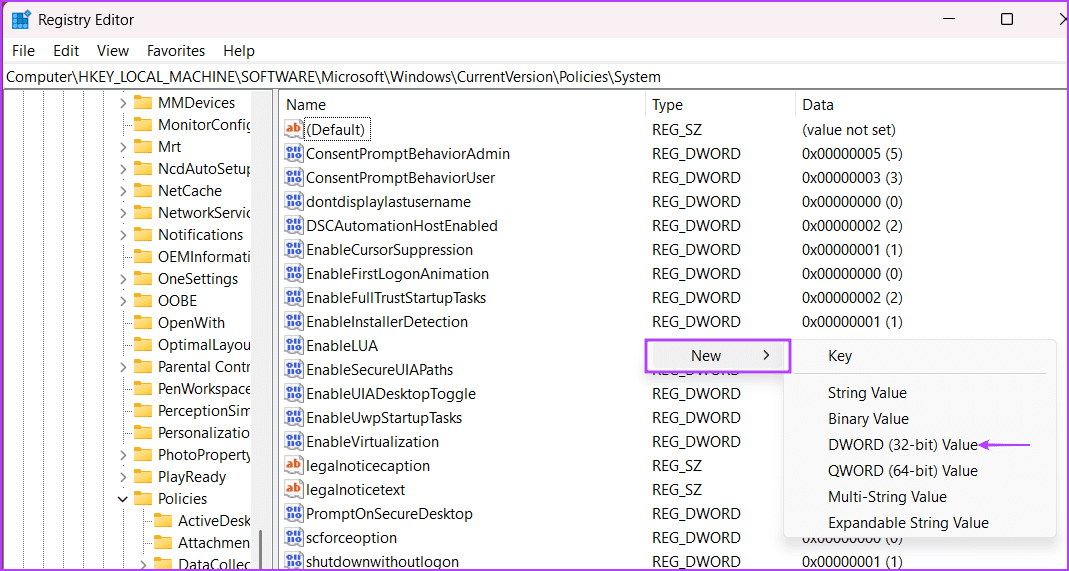This screenshot has height=571, width=1069.
Task: Click the DSCAutomationHostEnabled DWORD icon
Action: tap(293, 226)
